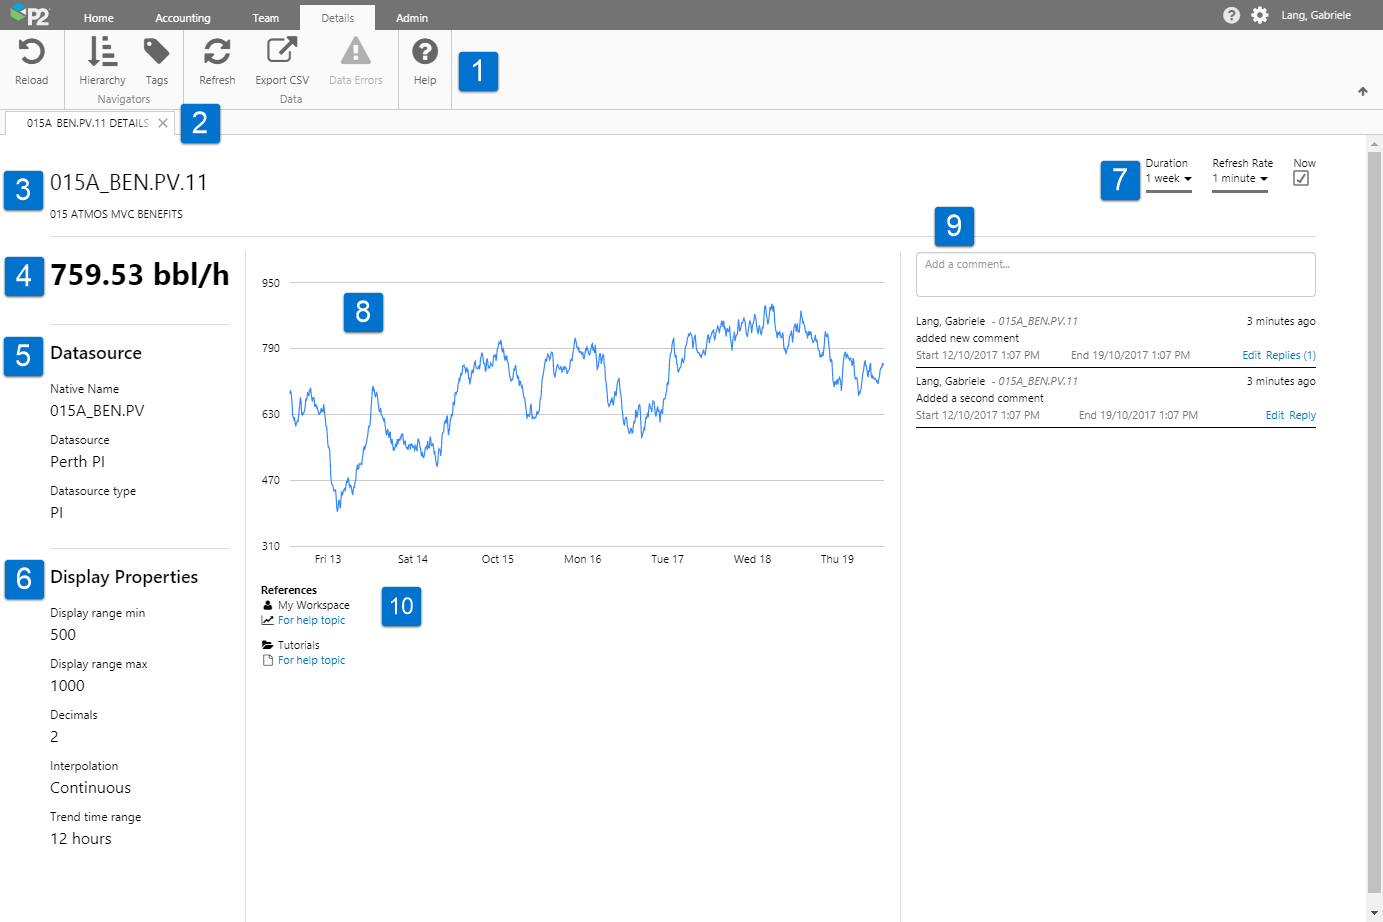1383x922 pixels.
Task: Collapse the ribbon with the up arrow
Action: (x=1362, y=91)
